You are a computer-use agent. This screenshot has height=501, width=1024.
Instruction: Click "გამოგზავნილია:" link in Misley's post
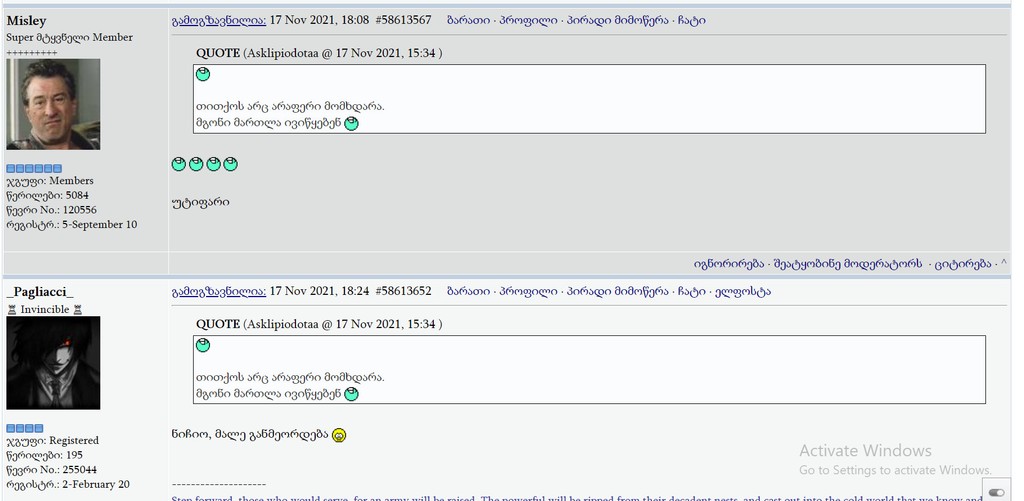[x=219, y=20]
